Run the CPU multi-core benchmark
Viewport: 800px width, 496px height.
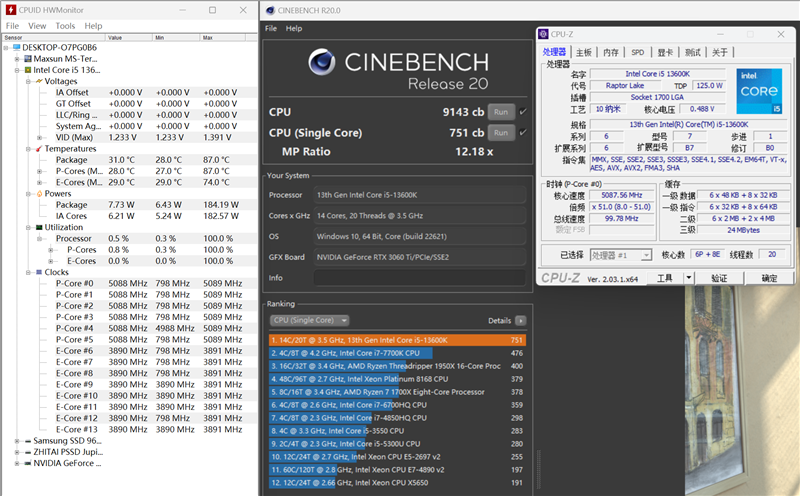[501, 112]
